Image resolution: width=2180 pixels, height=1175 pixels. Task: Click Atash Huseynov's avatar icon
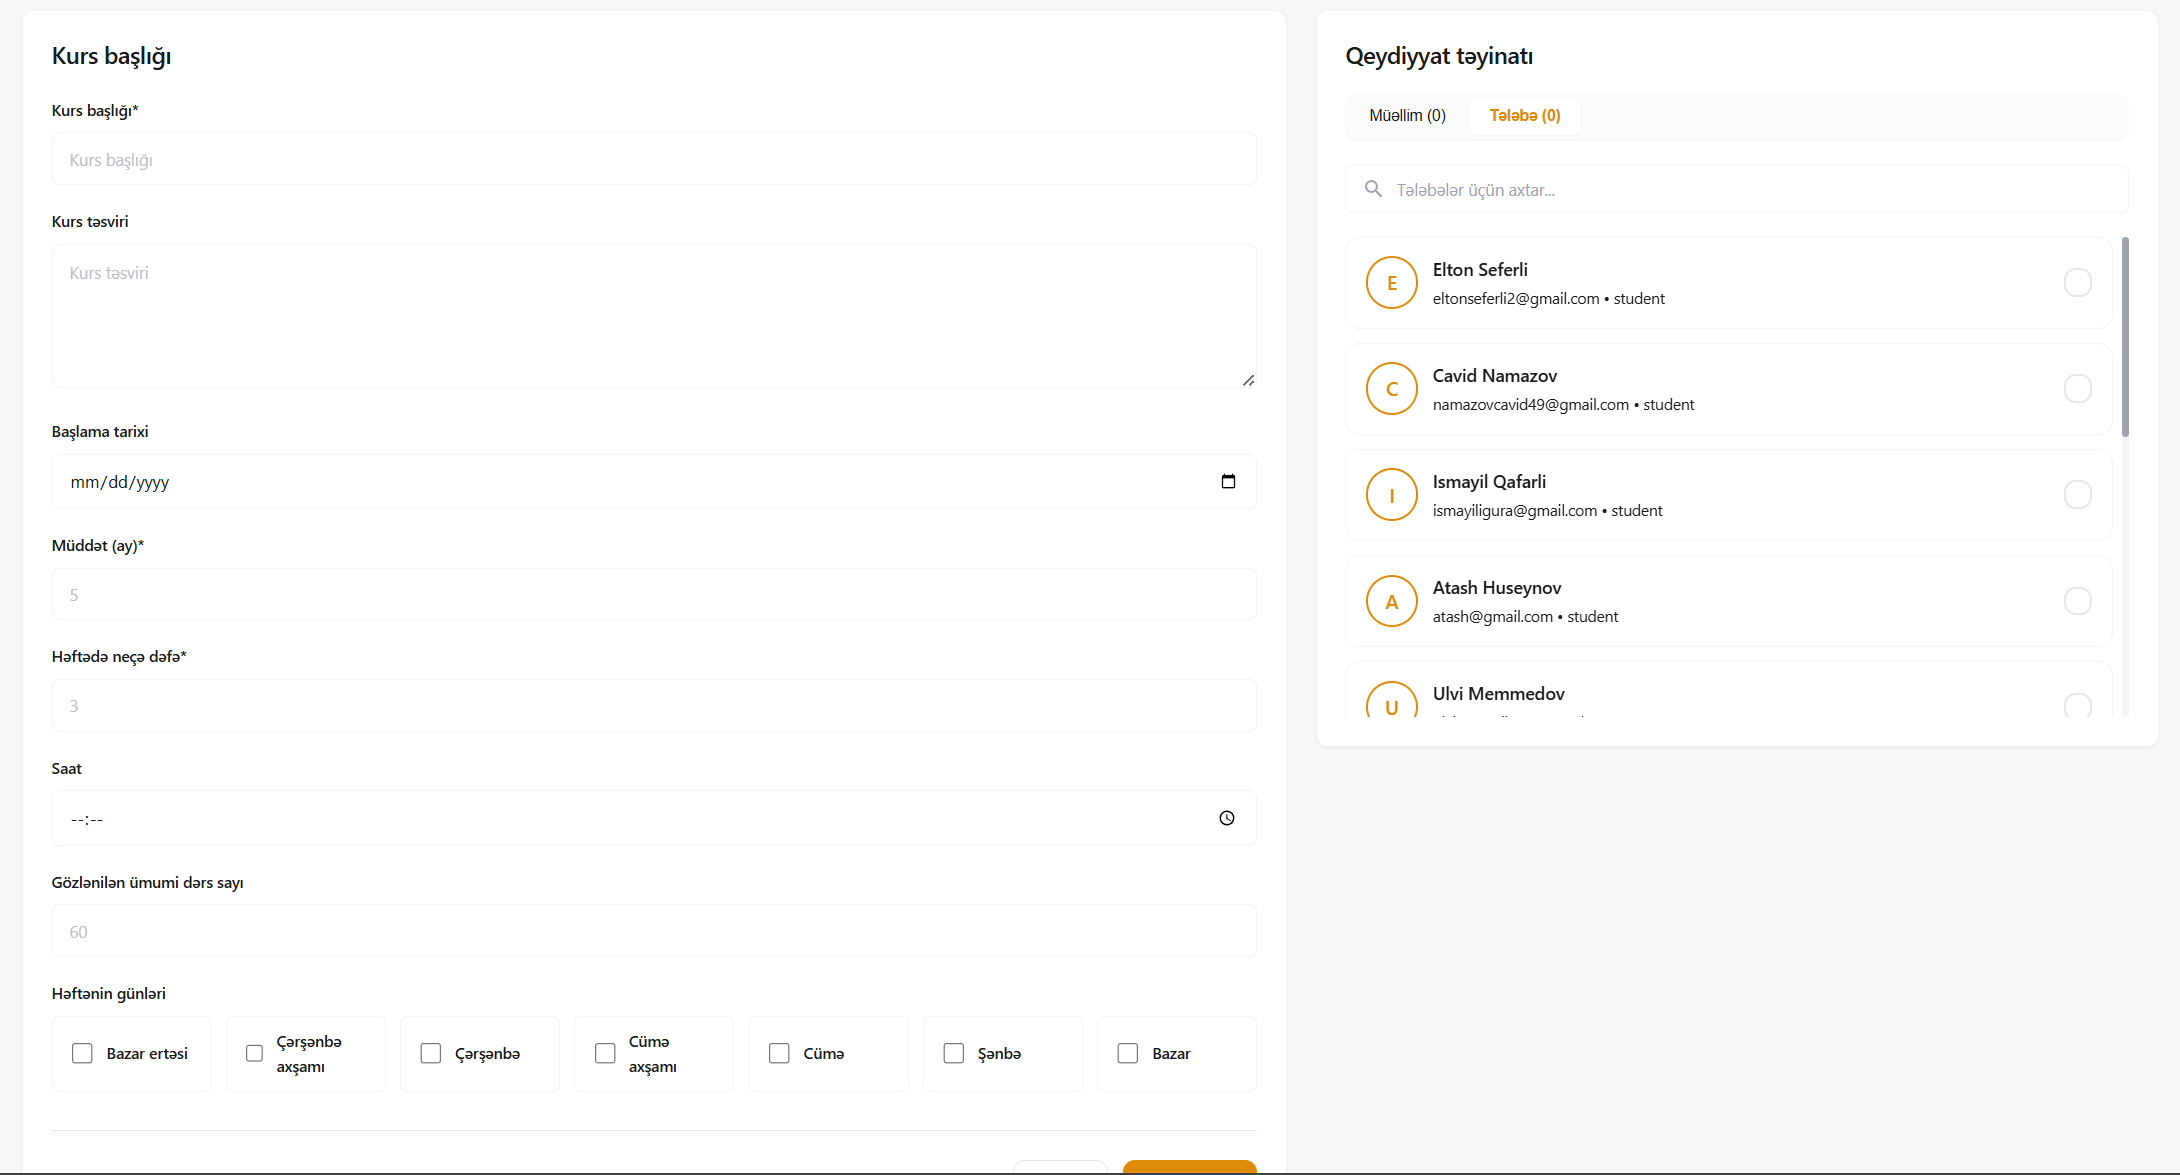[1391, 601]
